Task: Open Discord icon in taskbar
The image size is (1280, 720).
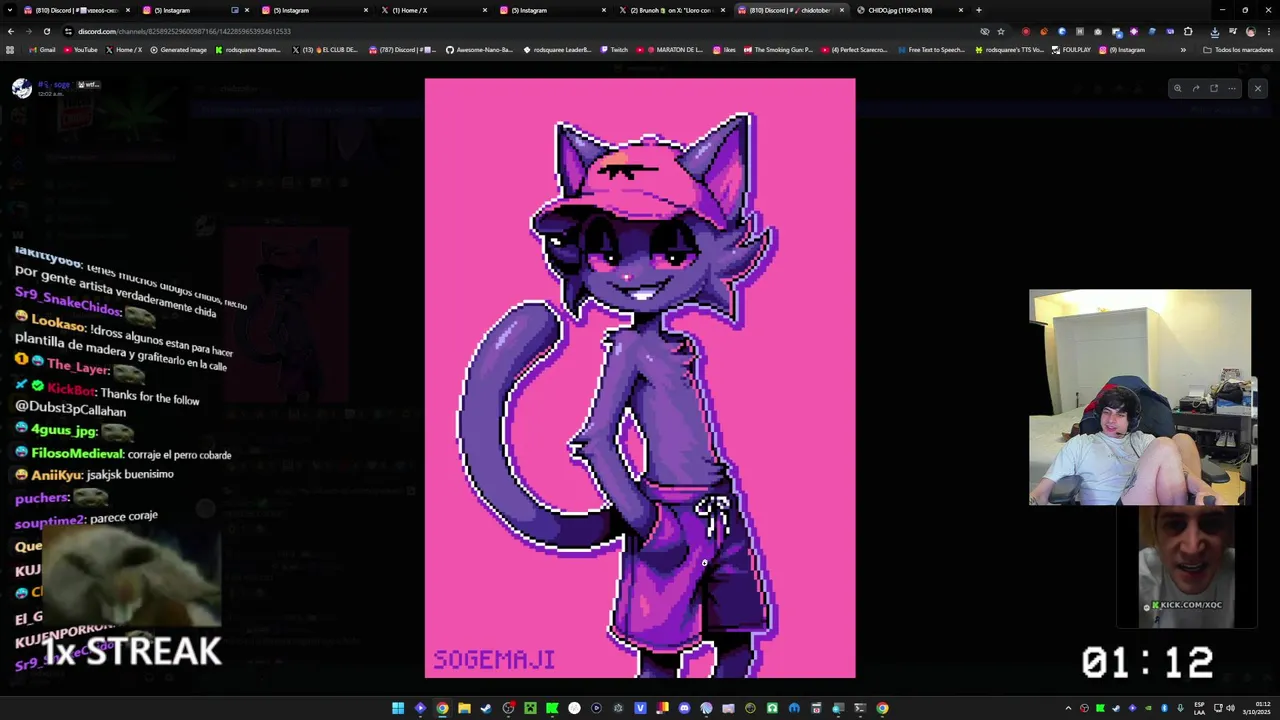Action: [x=684, y=708]
